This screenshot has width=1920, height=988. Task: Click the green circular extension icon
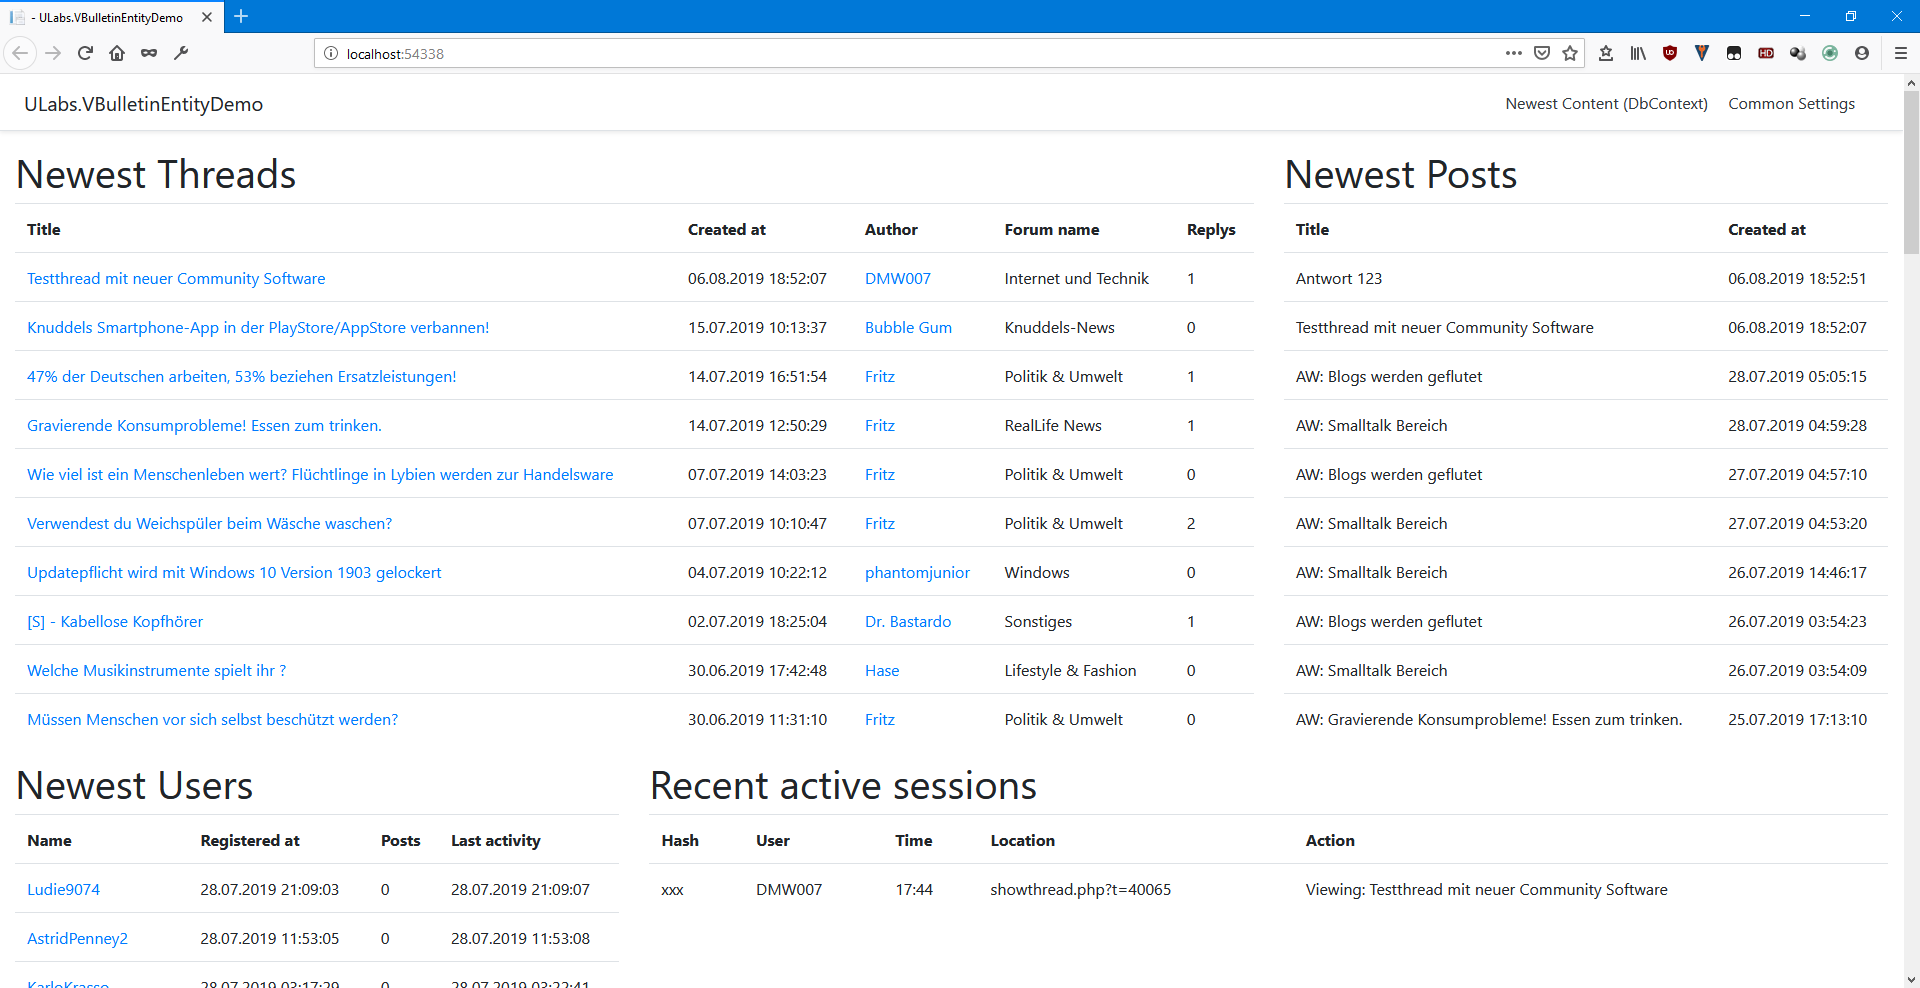1830,53
